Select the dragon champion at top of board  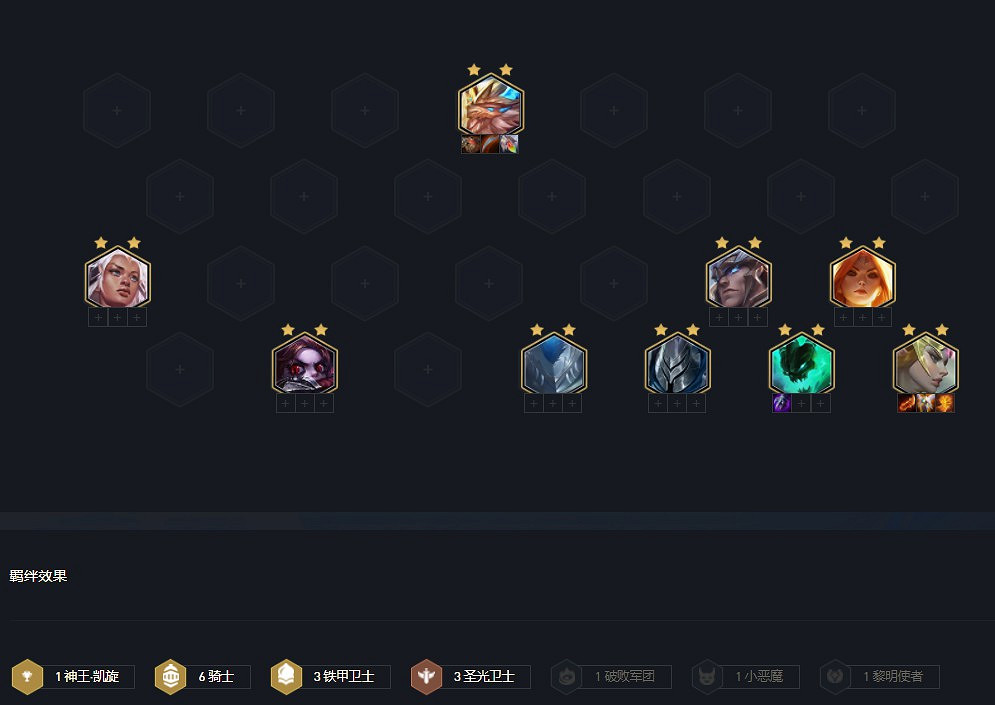[491, 106]
